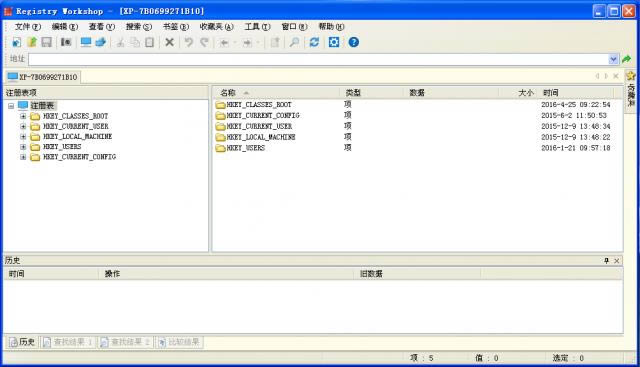Select the XP-7B0699271B10 document tab

click(42, 77)
